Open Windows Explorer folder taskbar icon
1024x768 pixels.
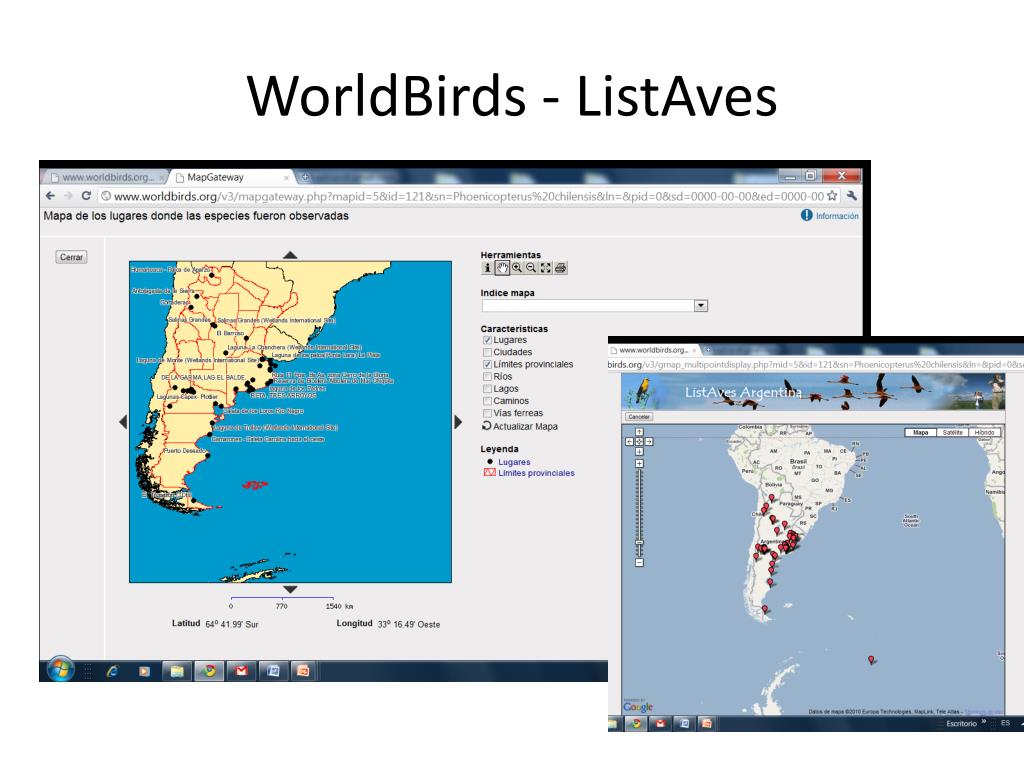coord(177,671)
